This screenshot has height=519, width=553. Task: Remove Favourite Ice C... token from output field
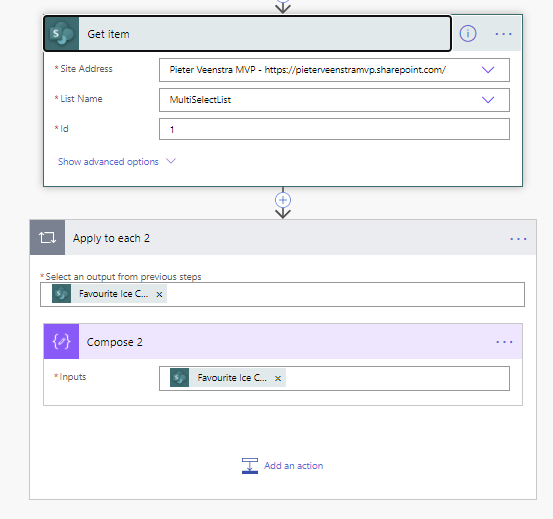click(x=159, y=294)
